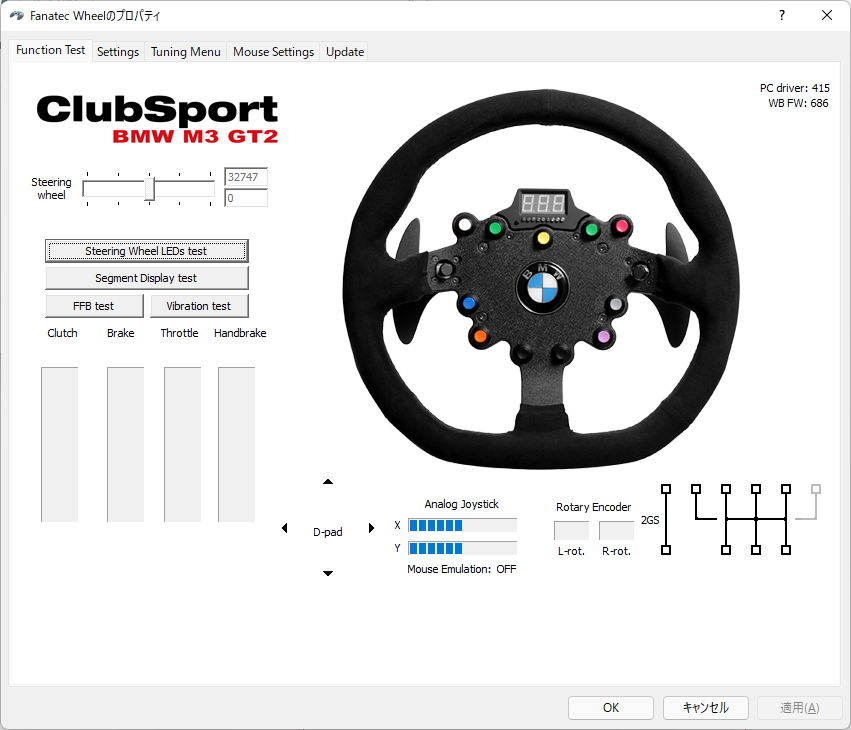The width and height of the screenshot is (851, 730).
Task: Click the steering value field showing 32747
Action: (x=246, y=177)
